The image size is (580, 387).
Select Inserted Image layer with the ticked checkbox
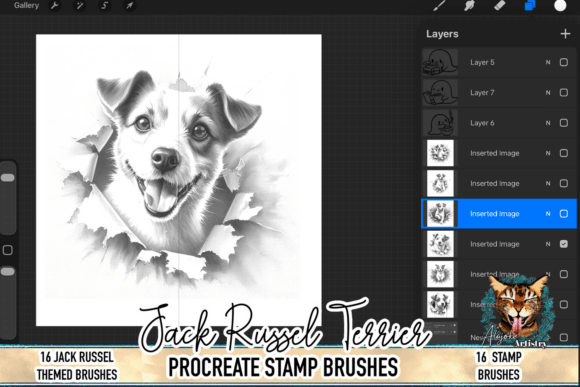(499, 244)
